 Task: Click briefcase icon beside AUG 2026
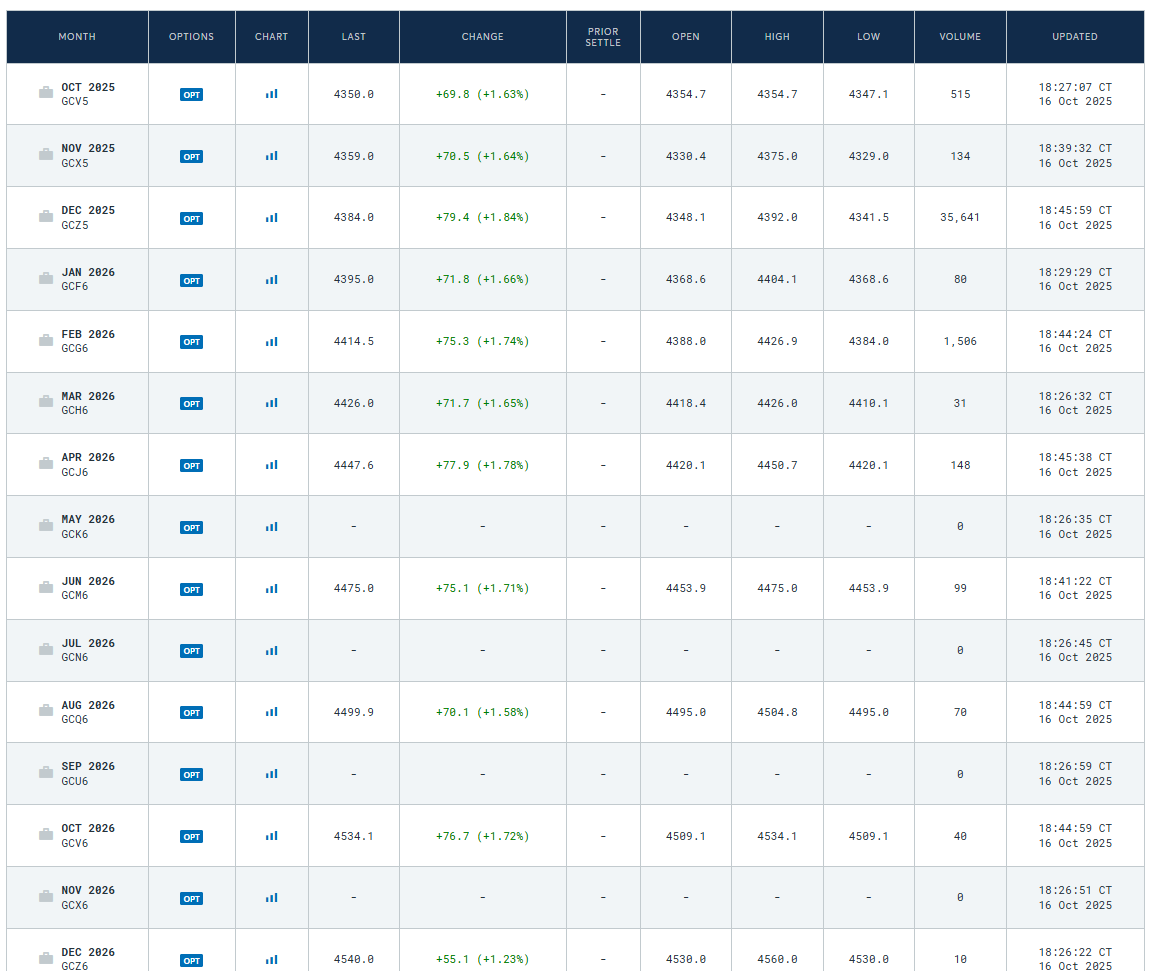pos(46,710)
